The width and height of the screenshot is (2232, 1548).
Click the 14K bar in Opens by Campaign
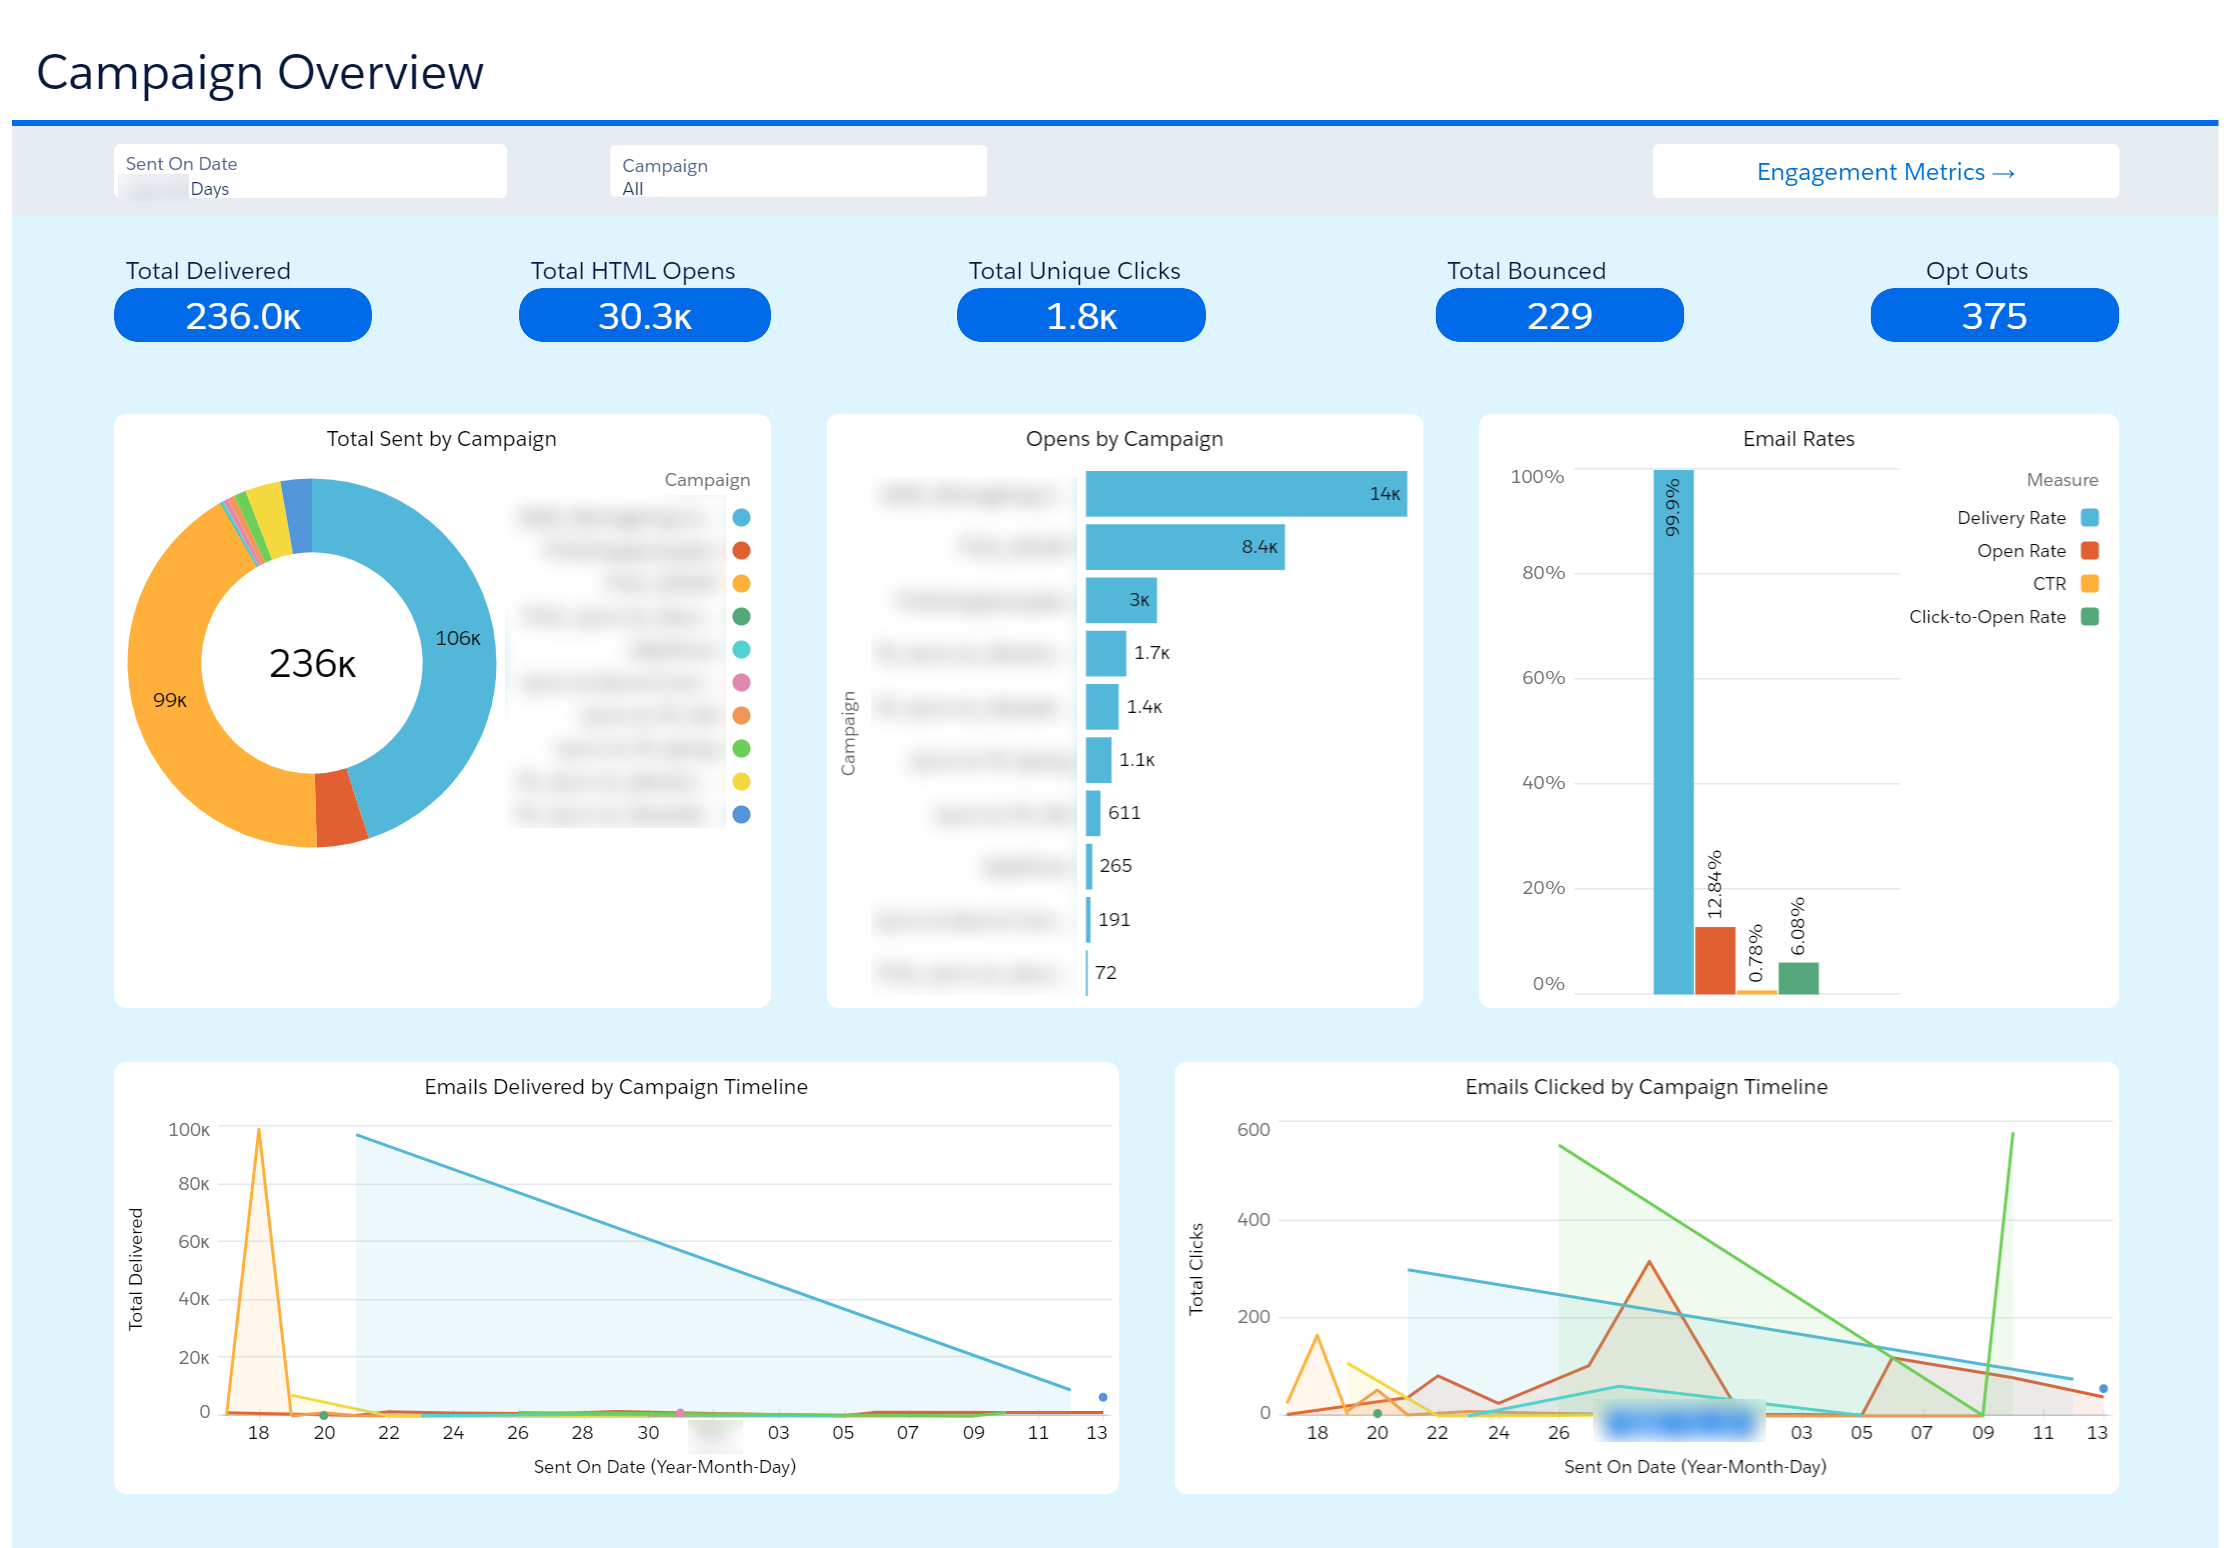point(1245,494)
